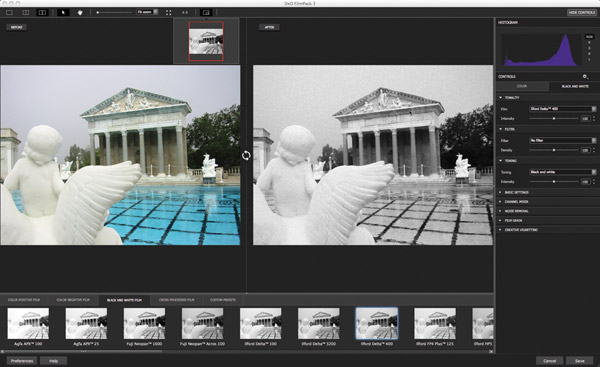The image size is (600, 367).
Task: Click the preset strip horizontal scrollbar
Action: 83,351
